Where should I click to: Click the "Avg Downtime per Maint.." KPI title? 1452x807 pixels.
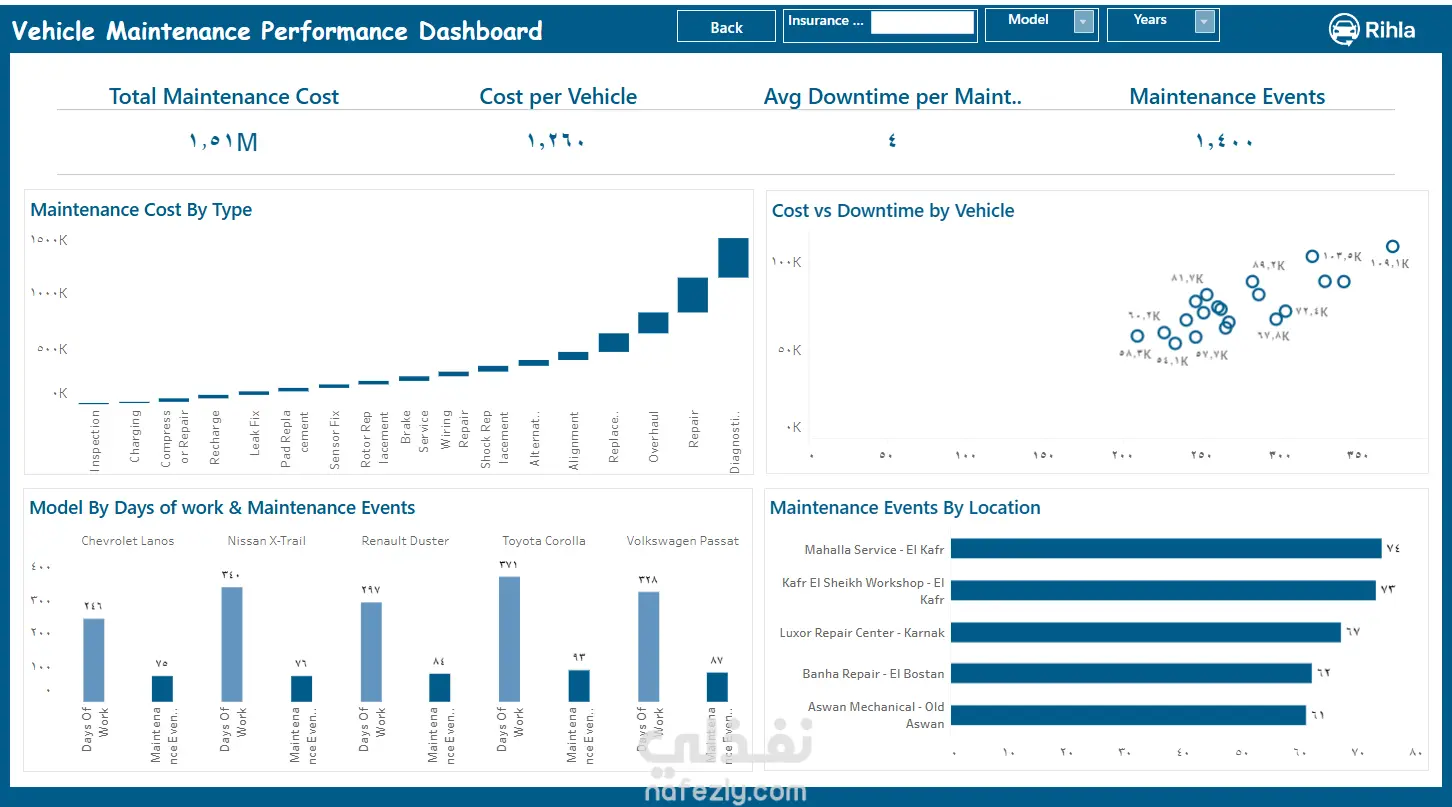click(x=893, y=97)
